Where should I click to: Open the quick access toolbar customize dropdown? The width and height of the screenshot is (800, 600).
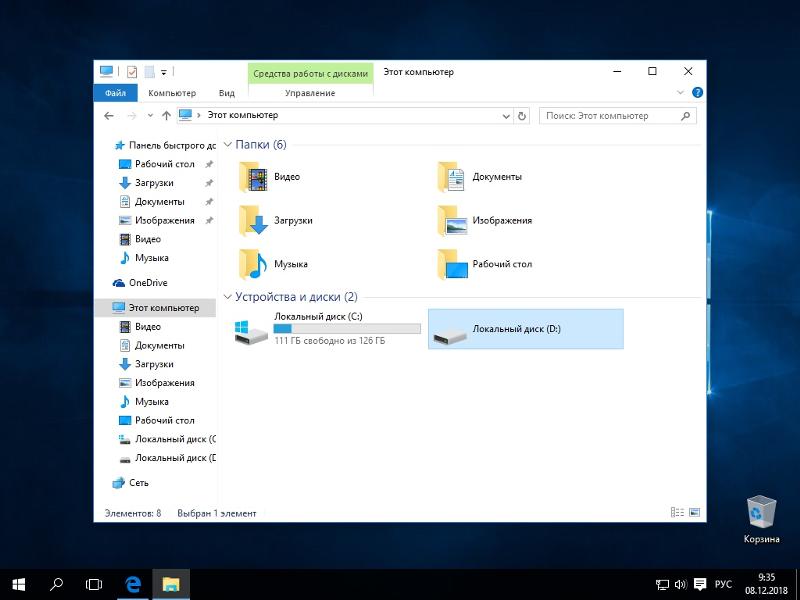tap(164, 72)
